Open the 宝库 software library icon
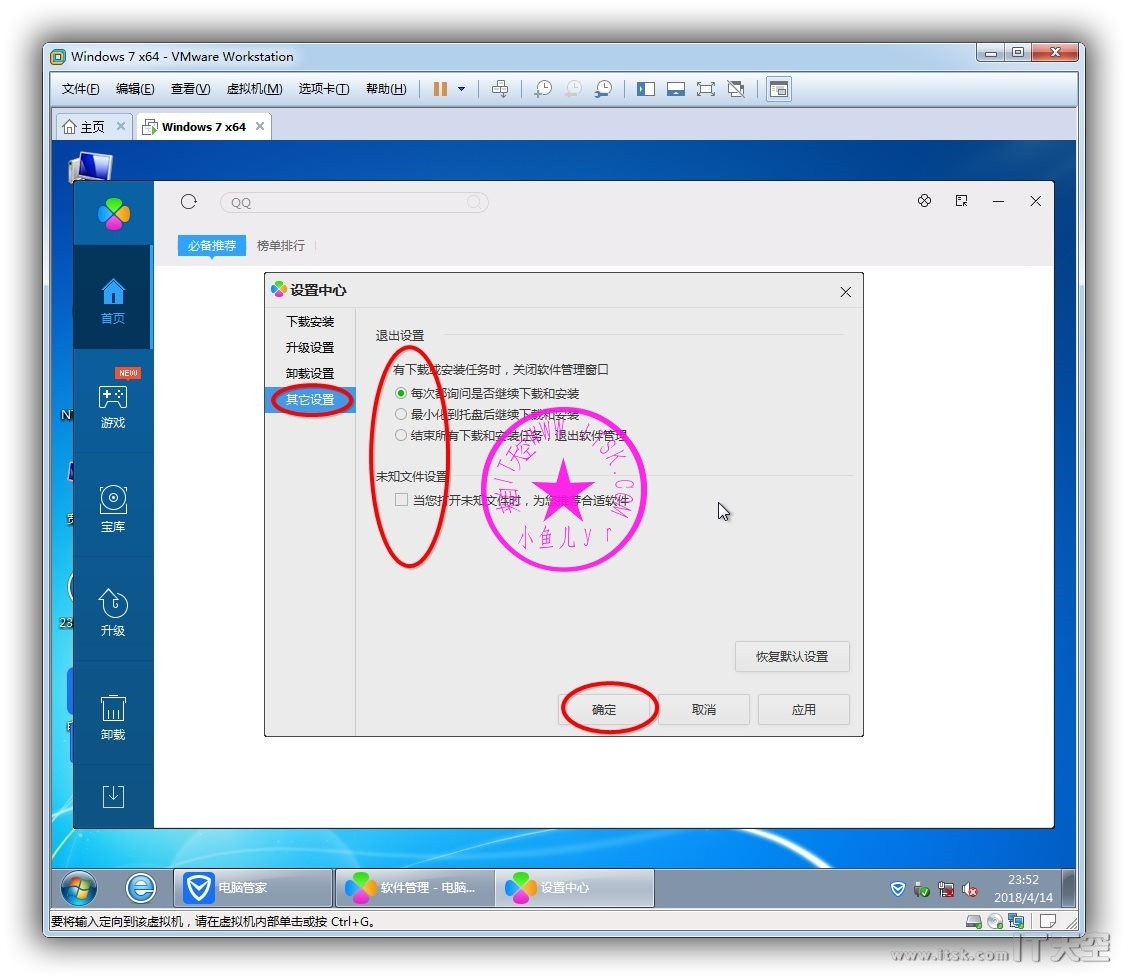The width and height of the screenshot is (1128, 980). tap(113, 508)
